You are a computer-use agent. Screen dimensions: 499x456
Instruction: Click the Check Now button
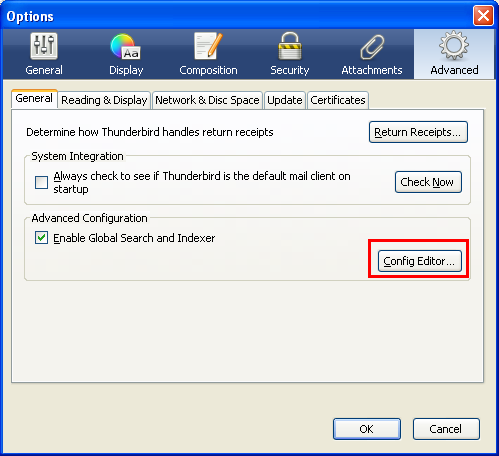428,182
